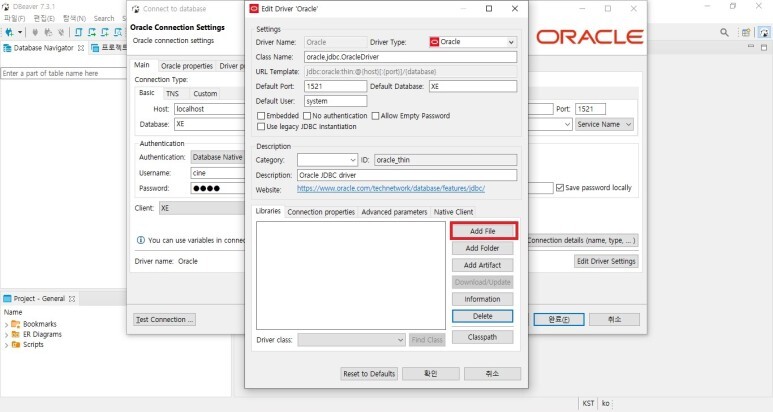The image size is (773, 412).
Task: Open the 파일(F) menu
Action: tap(14, 18)
